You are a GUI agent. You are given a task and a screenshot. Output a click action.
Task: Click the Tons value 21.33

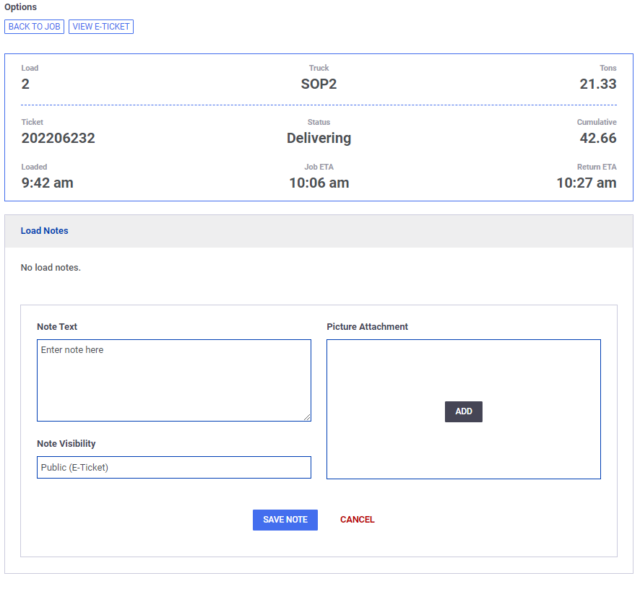coord(598,84)
